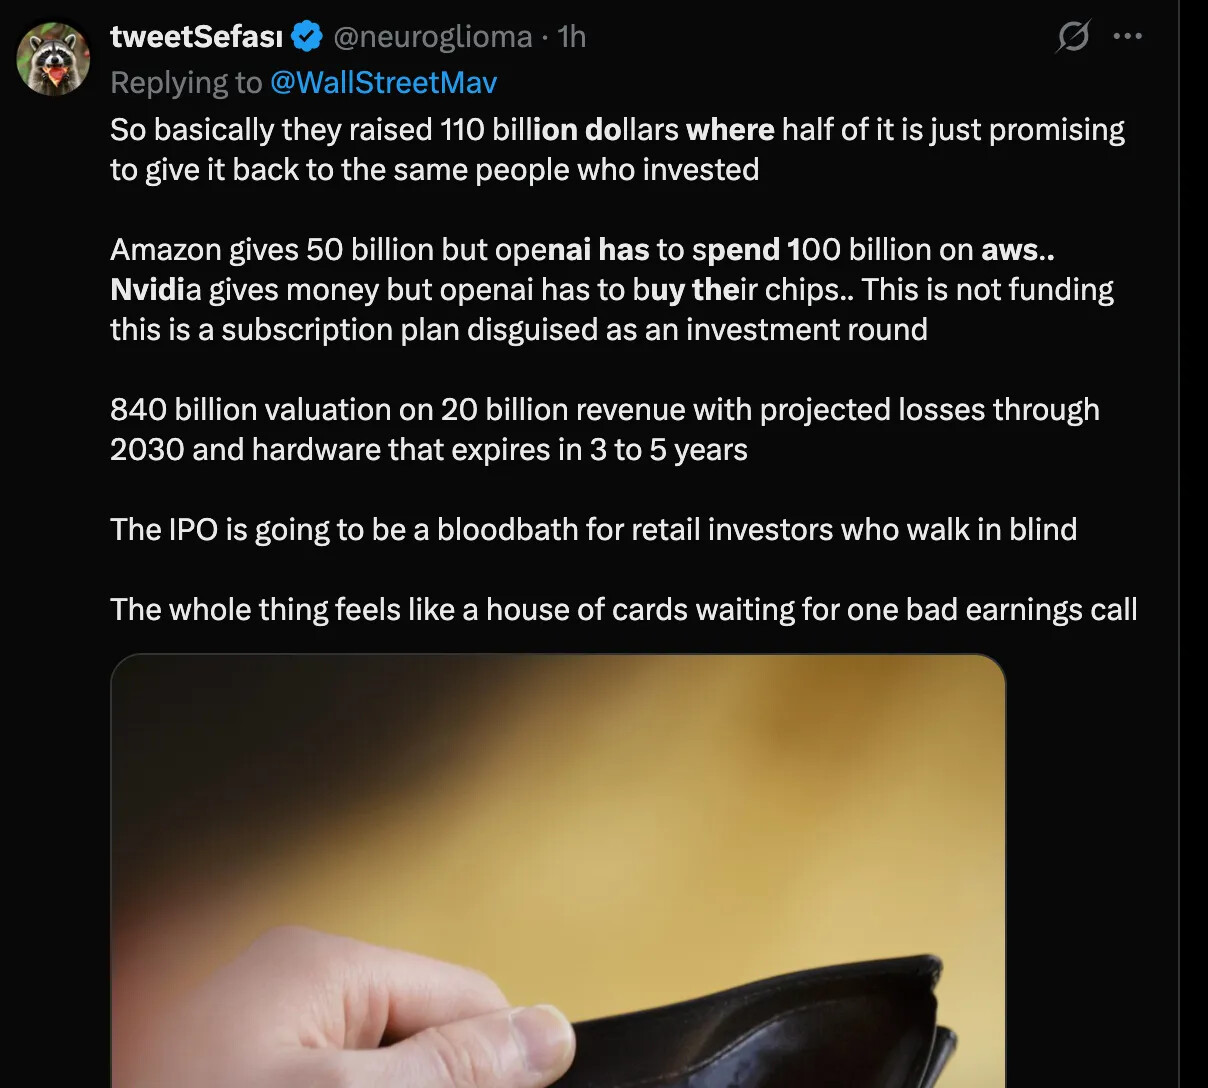Open the raccoon profile avatar
Image resolution: width=1208 pixels, height=1088 pixels.
click(54, 59)
